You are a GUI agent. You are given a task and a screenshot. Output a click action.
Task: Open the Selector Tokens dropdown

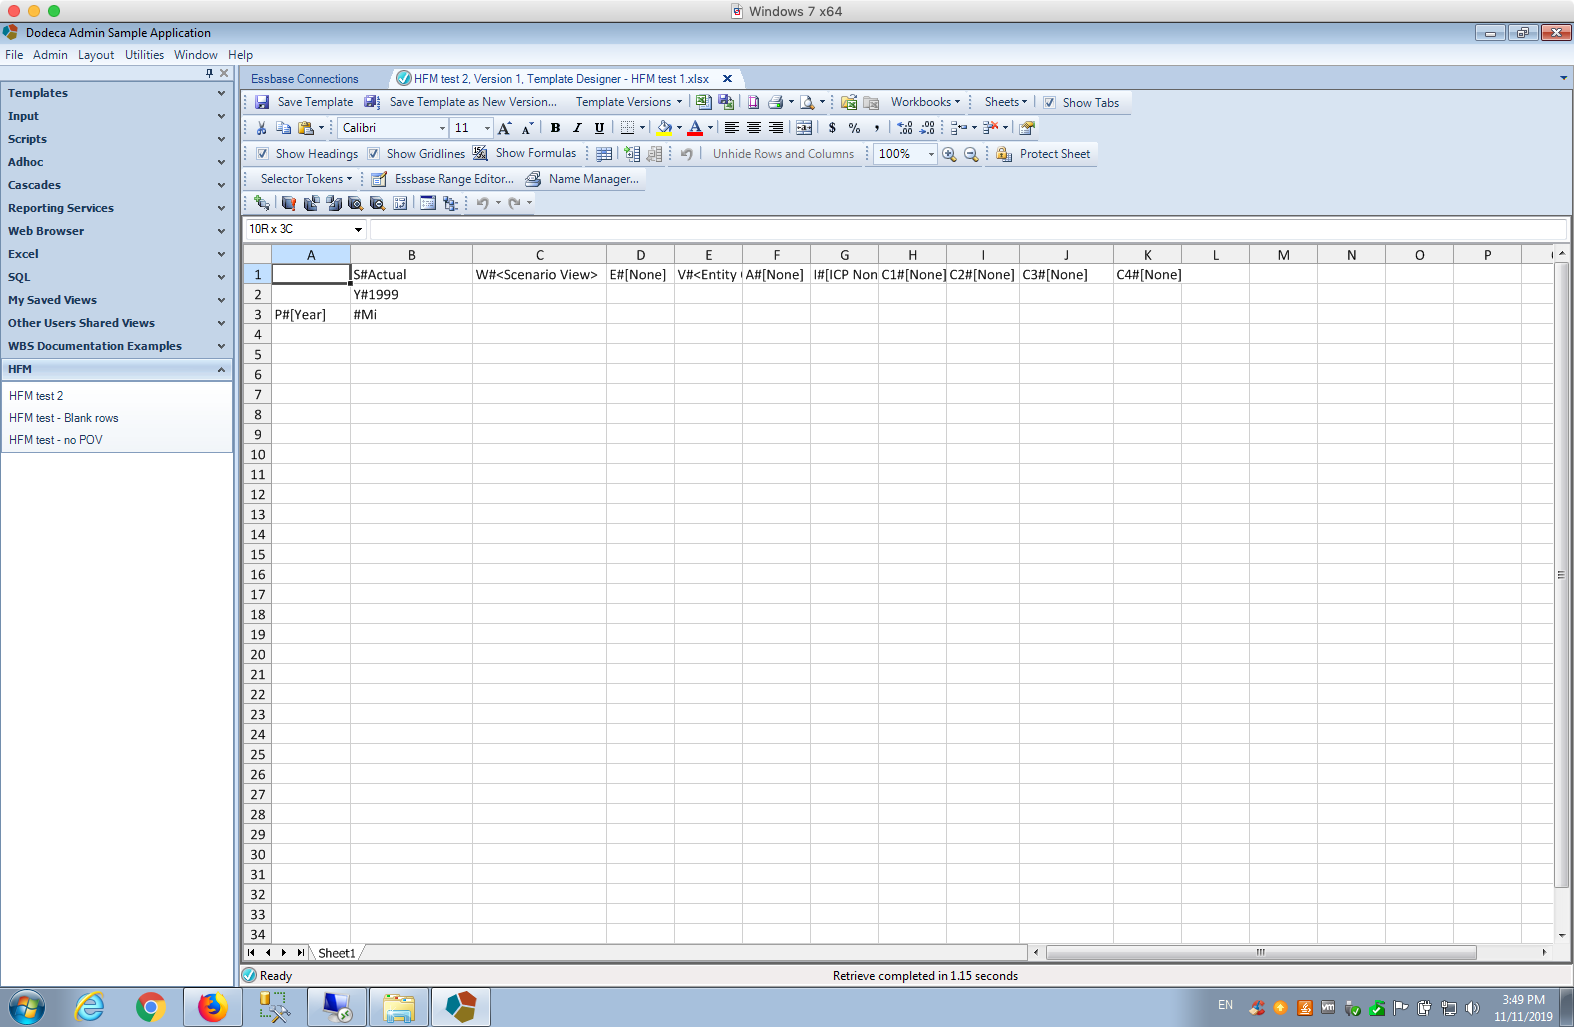click(306, 179)
